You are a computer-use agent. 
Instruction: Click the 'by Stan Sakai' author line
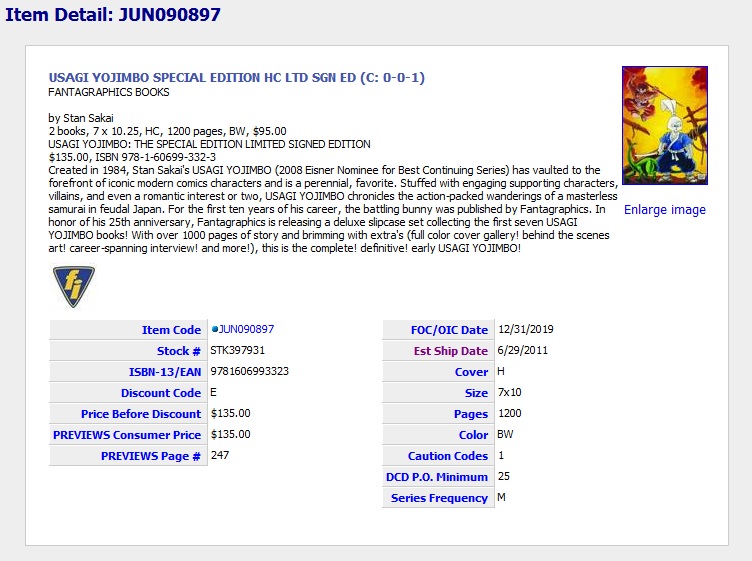click(81, 118)
